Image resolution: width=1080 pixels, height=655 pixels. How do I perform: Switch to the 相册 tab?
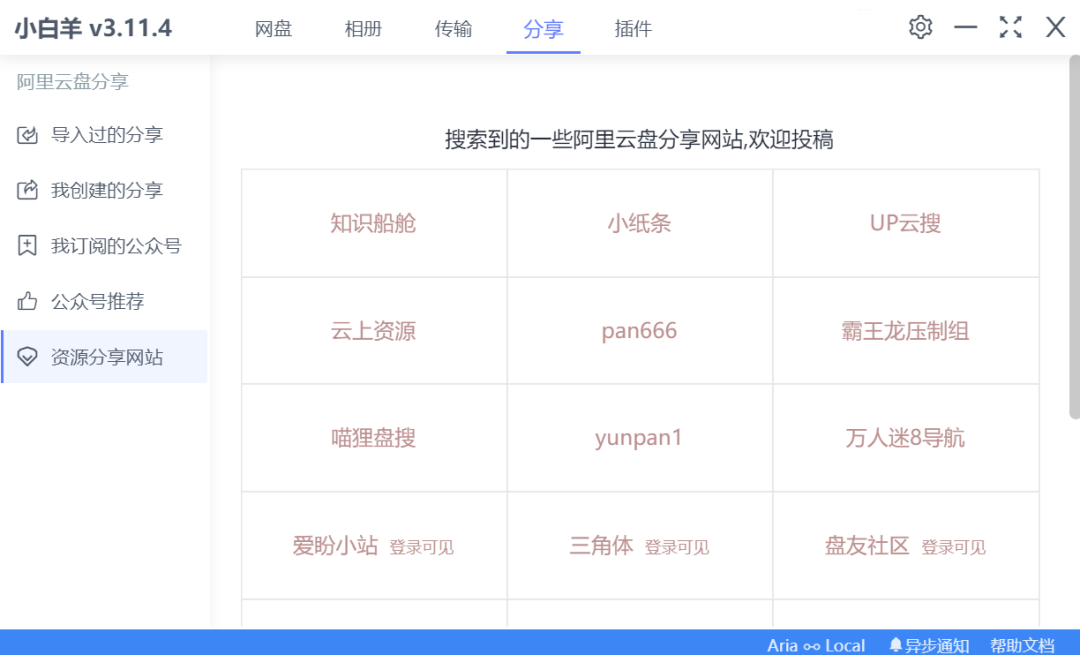[363, 29]
